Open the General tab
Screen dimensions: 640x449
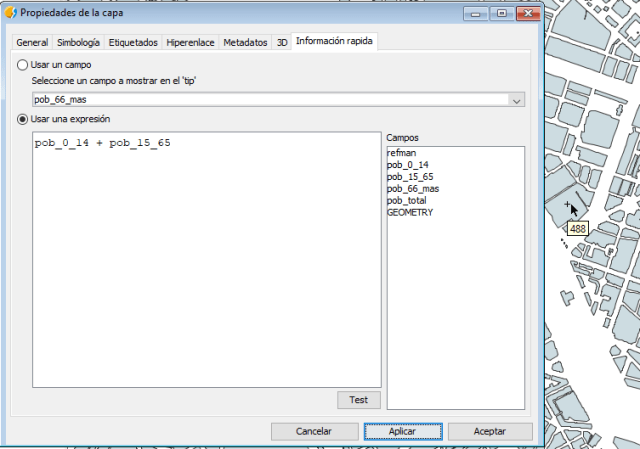coord(32,43)
